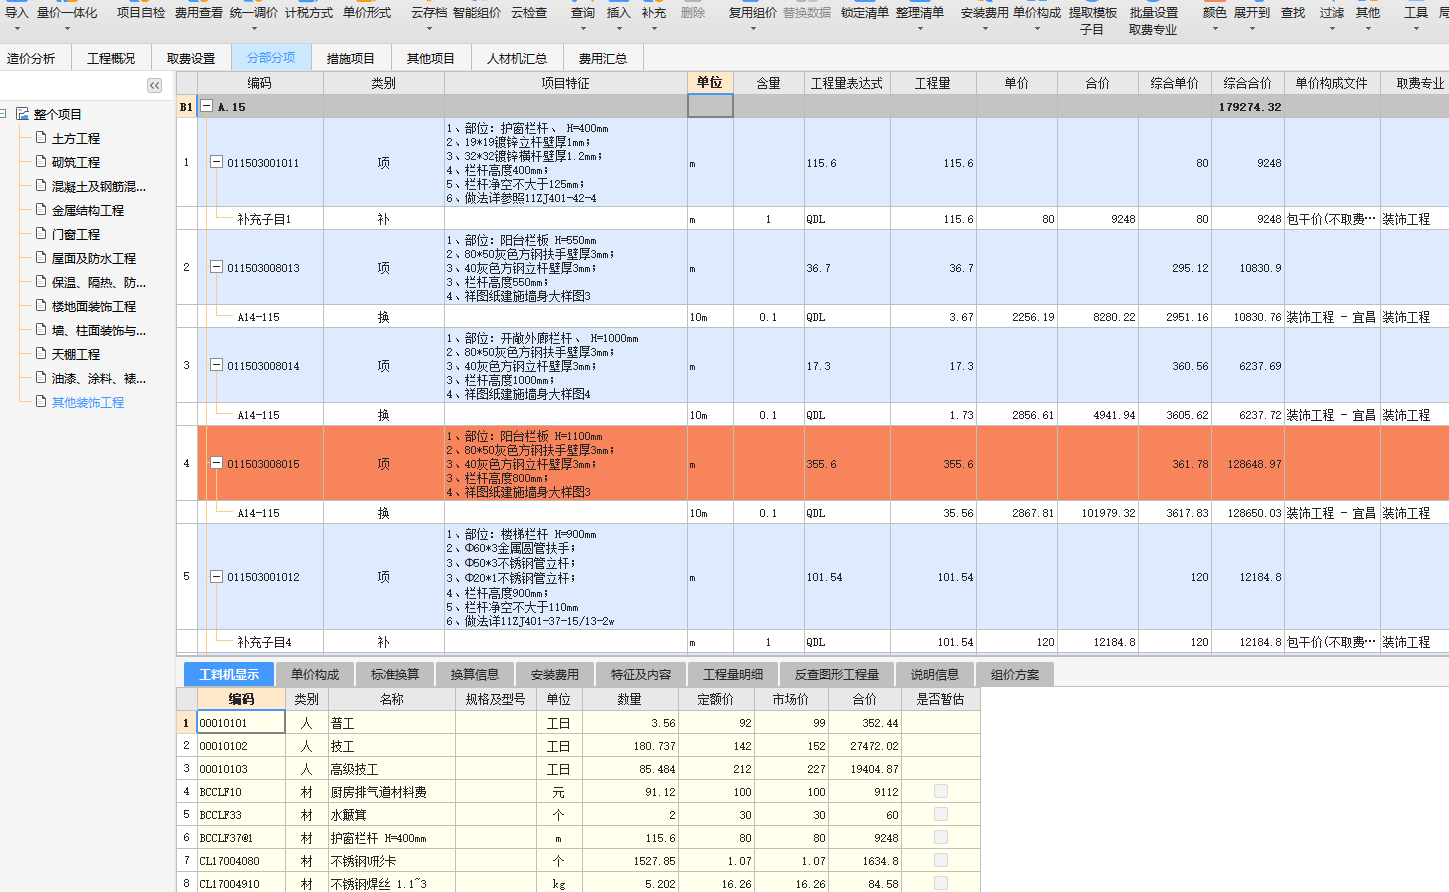
Task: Select code cell 00010101 in materials table
Action: click(x=241, y=722)
